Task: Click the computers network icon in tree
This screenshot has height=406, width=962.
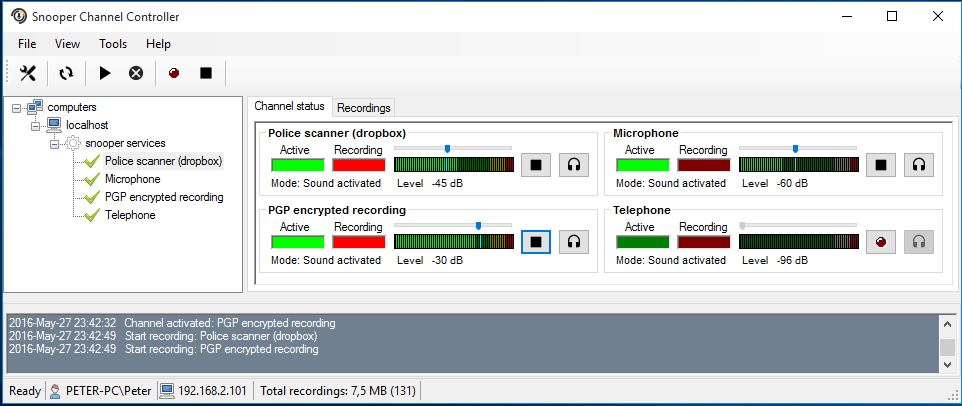Action: click(35, 107)
